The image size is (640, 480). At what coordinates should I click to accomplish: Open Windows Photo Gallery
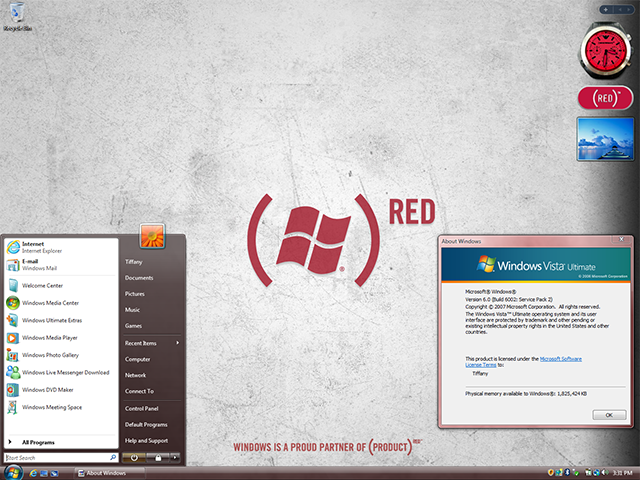tap(50, 355)
